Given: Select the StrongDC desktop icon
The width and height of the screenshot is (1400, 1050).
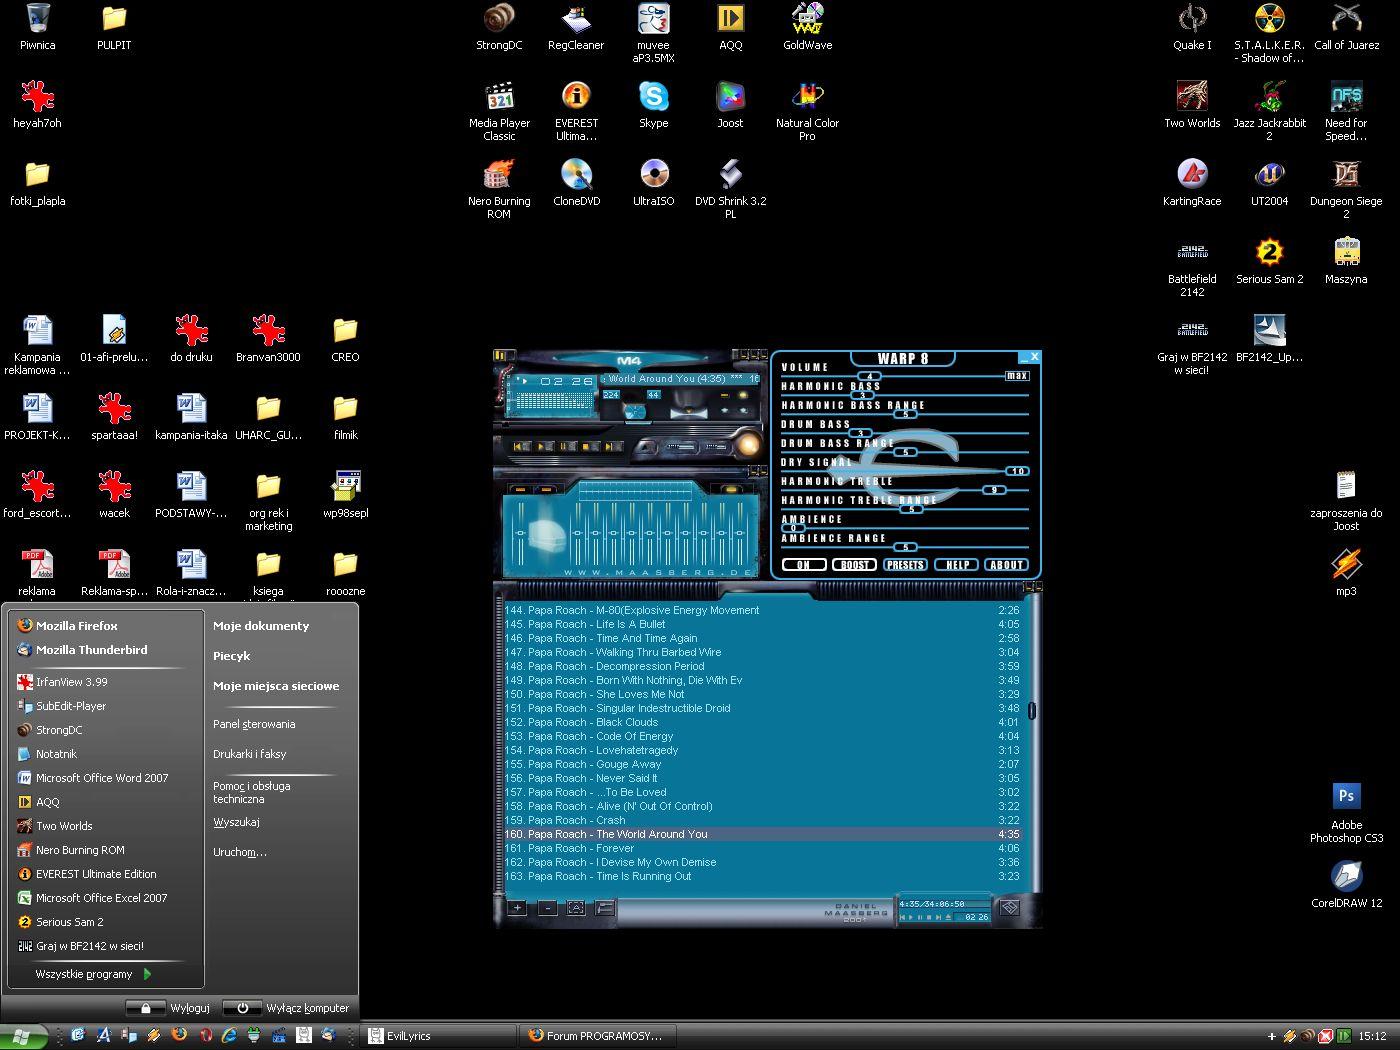Looking at the screenshot, I should pyautogui.click(x=499, y=27).
